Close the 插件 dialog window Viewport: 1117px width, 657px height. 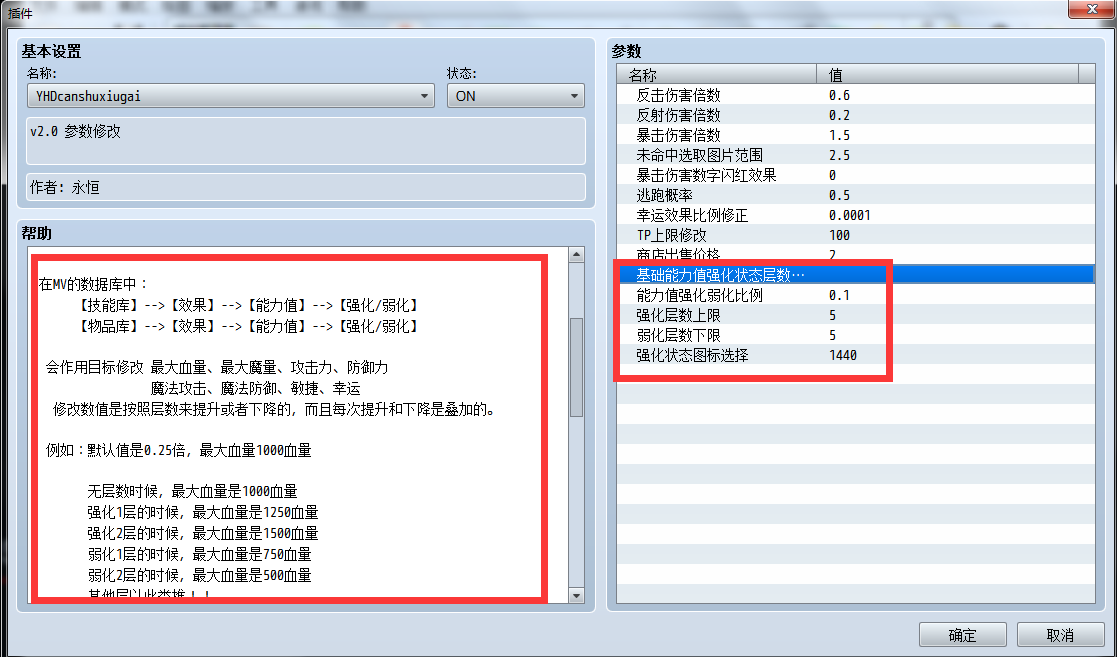[x=1092, y=9]
